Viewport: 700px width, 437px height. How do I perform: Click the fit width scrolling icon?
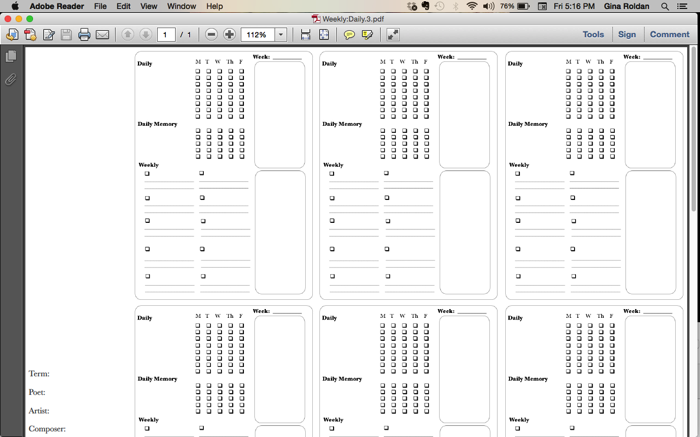305,34
